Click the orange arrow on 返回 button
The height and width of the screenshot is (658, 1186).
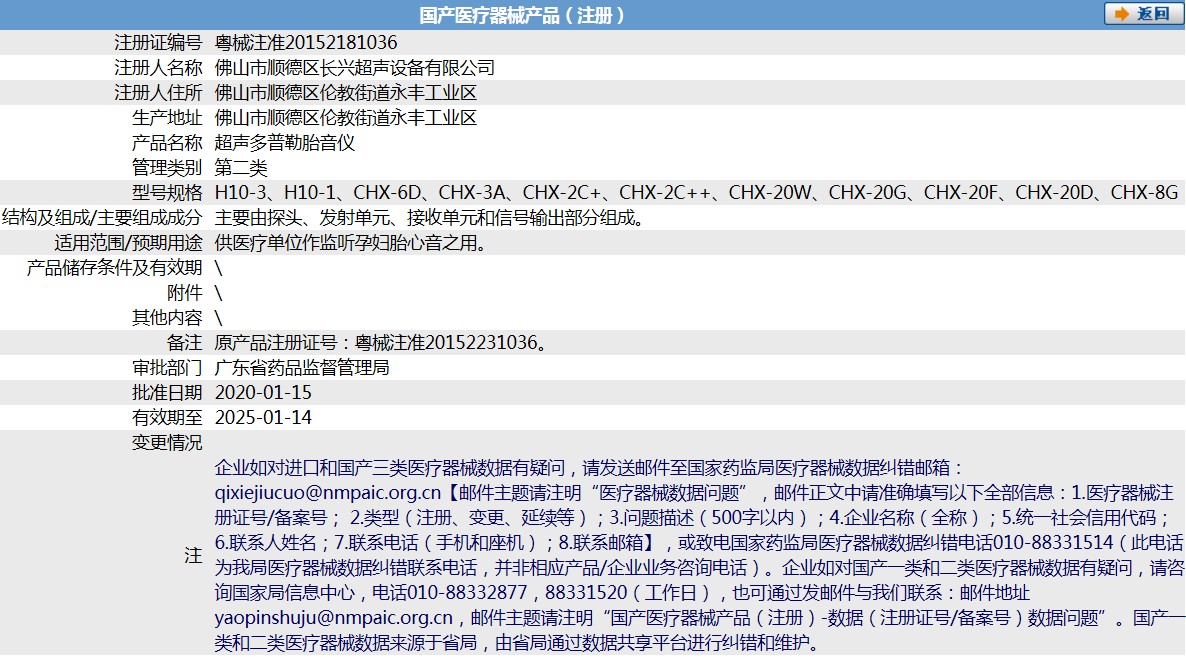point(1122,14)
